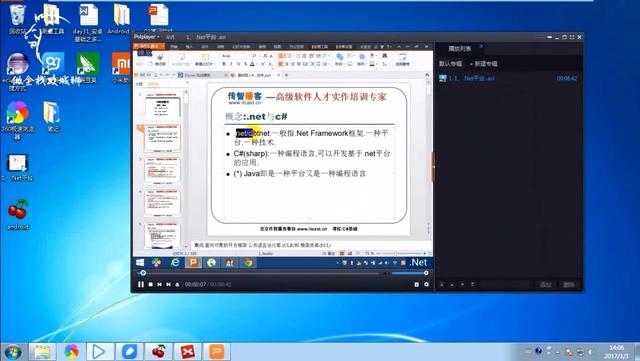The height and width of the screenshot is (361, 640).
Task: Pause the video in PotPlayer
Action: pyautogui.click(x=141, y=284)
